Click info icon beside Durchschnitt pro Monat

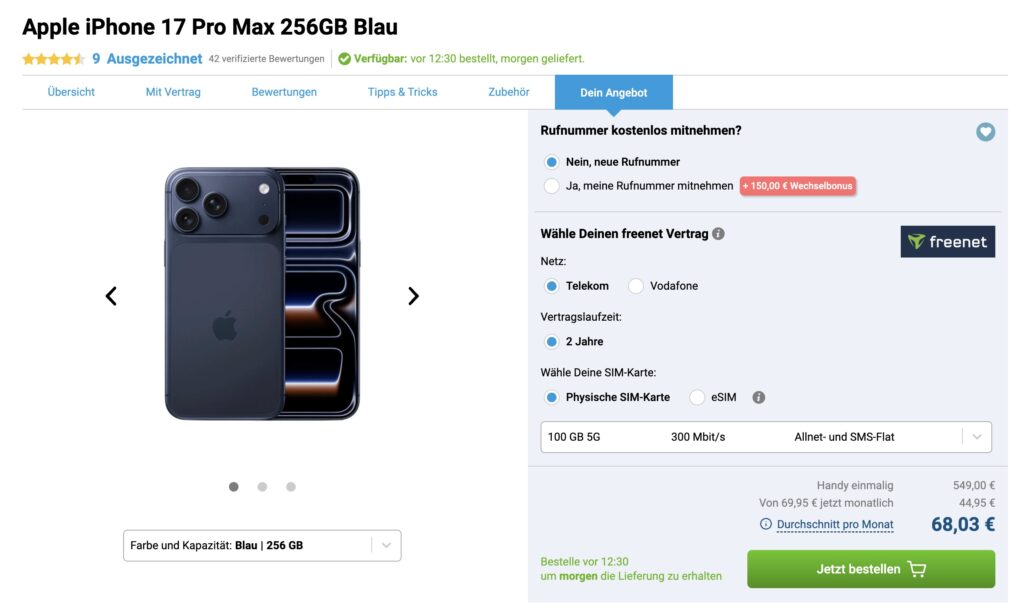(766, 524)
